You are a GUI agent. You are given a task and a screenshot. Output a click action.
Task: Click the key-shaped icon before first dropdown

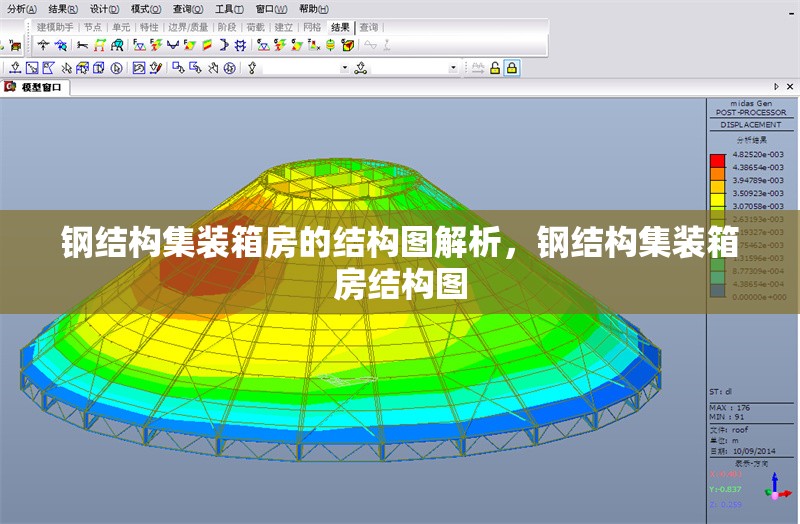tap(252, 68)
